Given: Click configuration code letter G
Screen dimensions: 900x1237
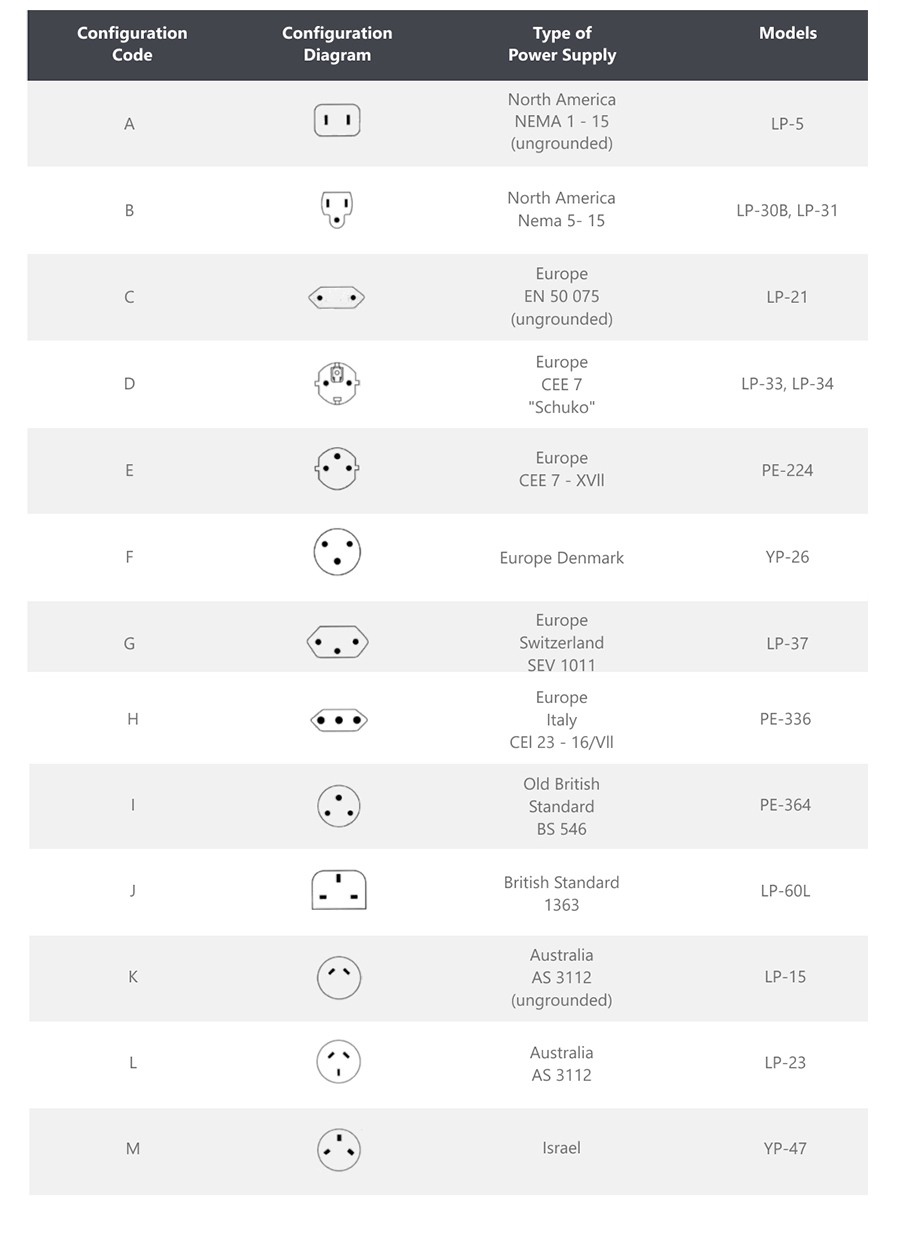Looking at the screenshot, I should click(x=129, y=643).
